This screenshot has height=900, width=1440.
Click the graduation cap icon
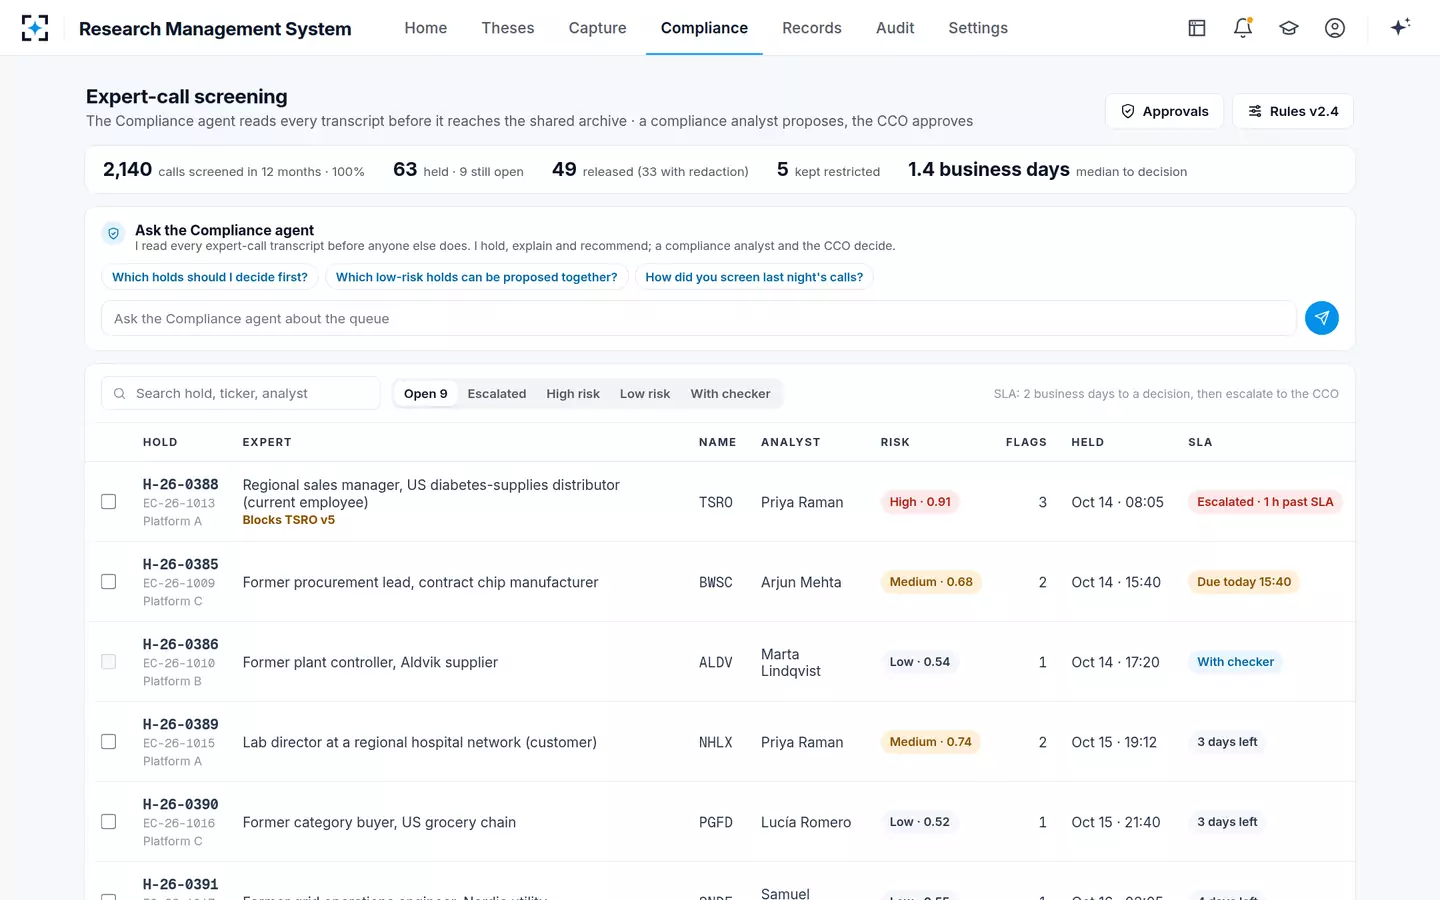(x=1289, y=28)
